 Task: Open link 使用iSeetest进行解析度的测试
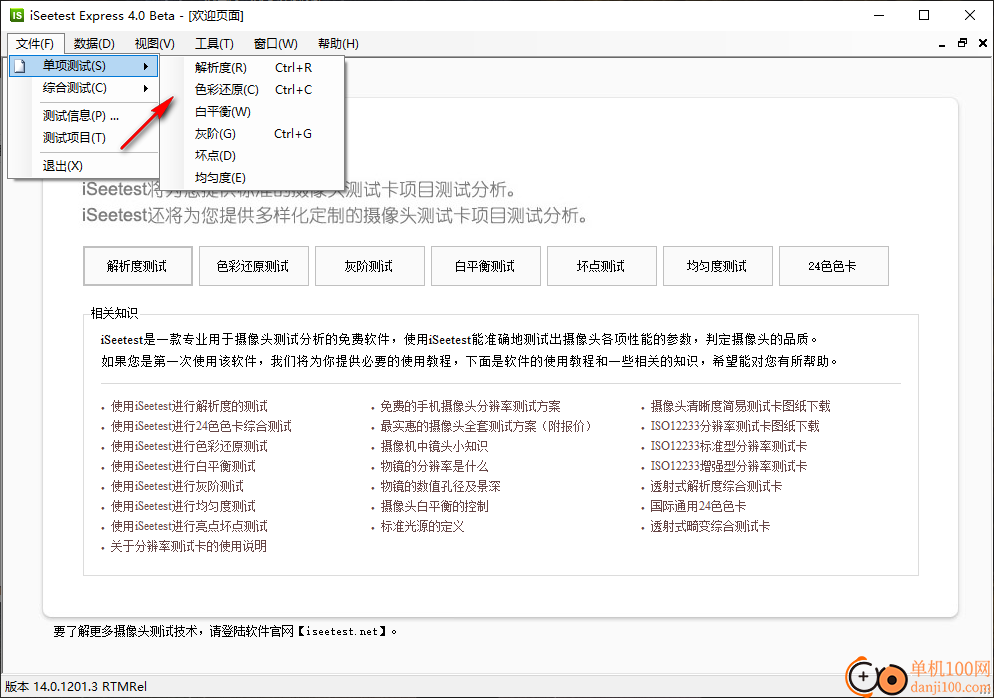pyautogui.click(x=189, y=406)
